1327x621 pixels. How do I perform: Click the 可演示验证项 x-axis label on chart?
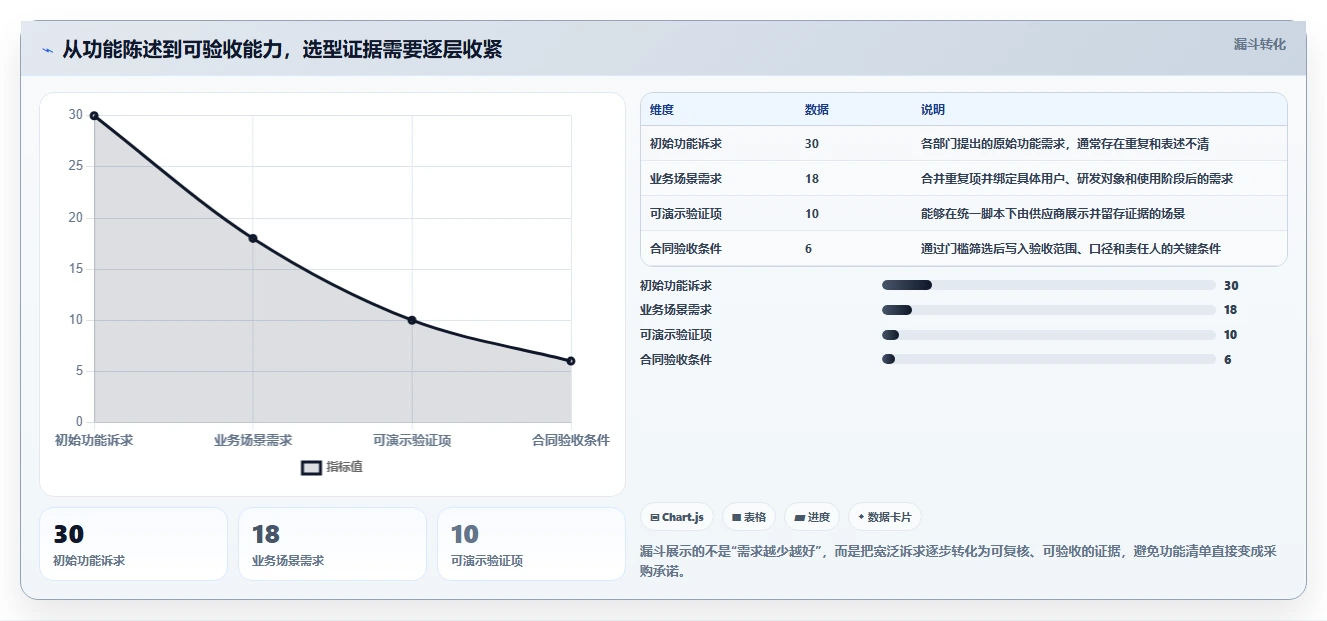tap(412, 440)
